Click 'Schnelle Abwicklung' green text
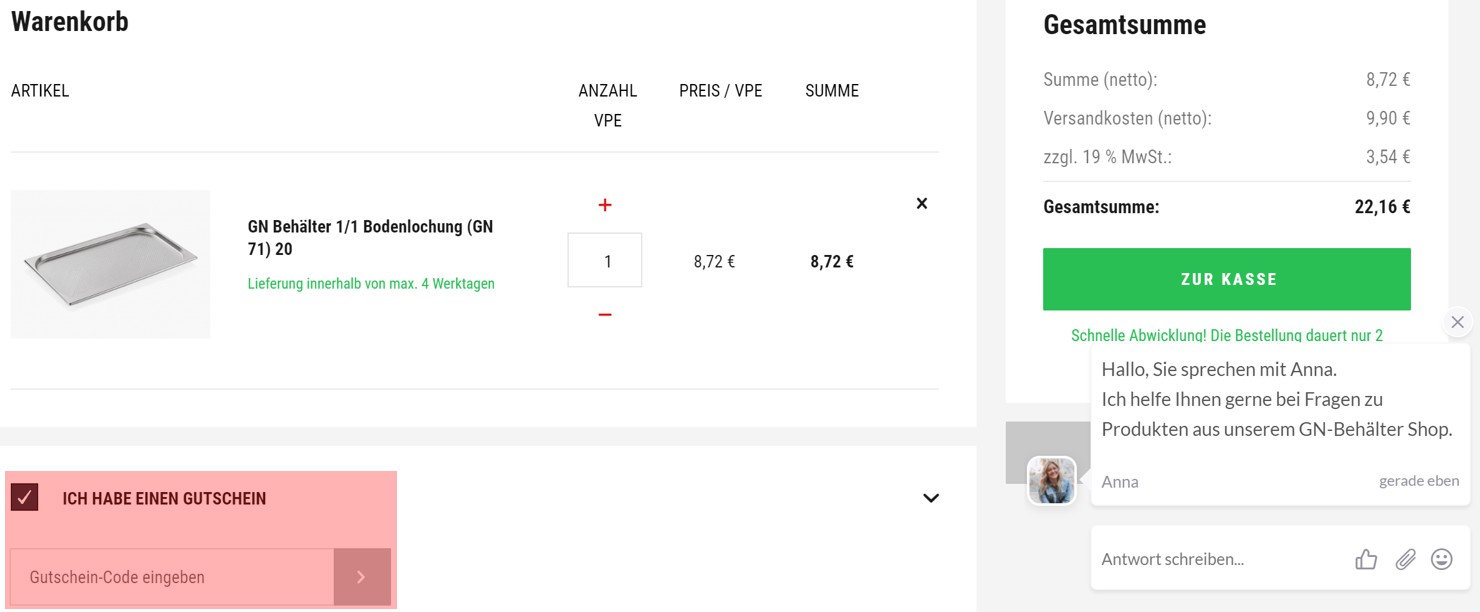 tap(1226, 335)
